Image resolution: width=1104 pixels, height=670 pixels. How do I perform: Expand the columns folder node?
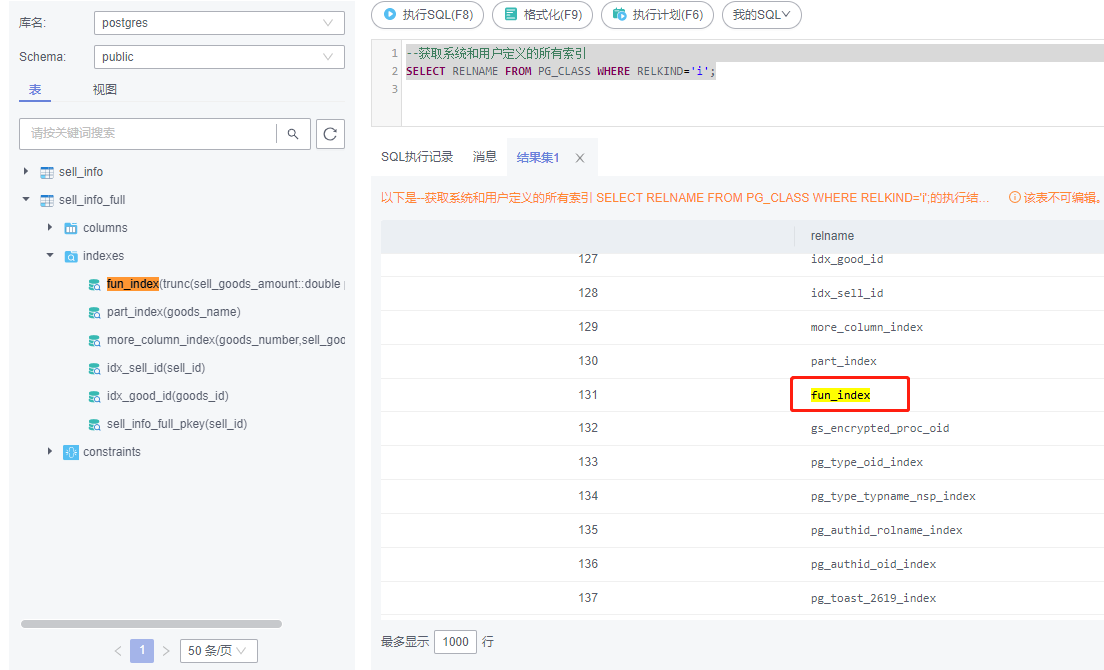click(x=50, y=227)
